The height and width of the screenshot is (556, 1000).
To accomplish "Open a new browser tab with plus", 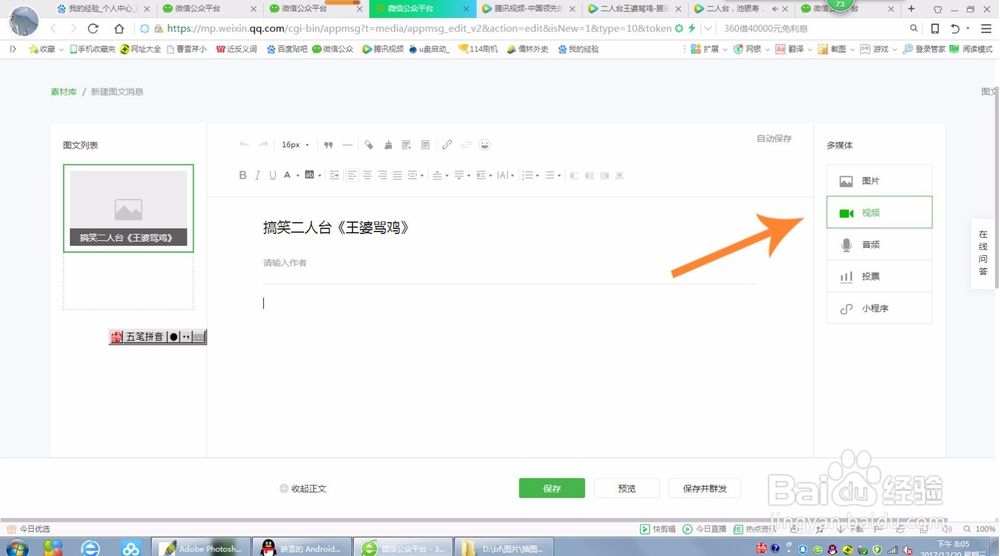I will (x=911, y=8).
